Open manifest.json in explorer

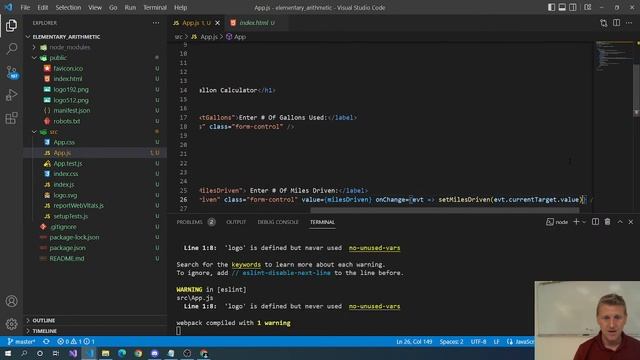coord(71,111)
